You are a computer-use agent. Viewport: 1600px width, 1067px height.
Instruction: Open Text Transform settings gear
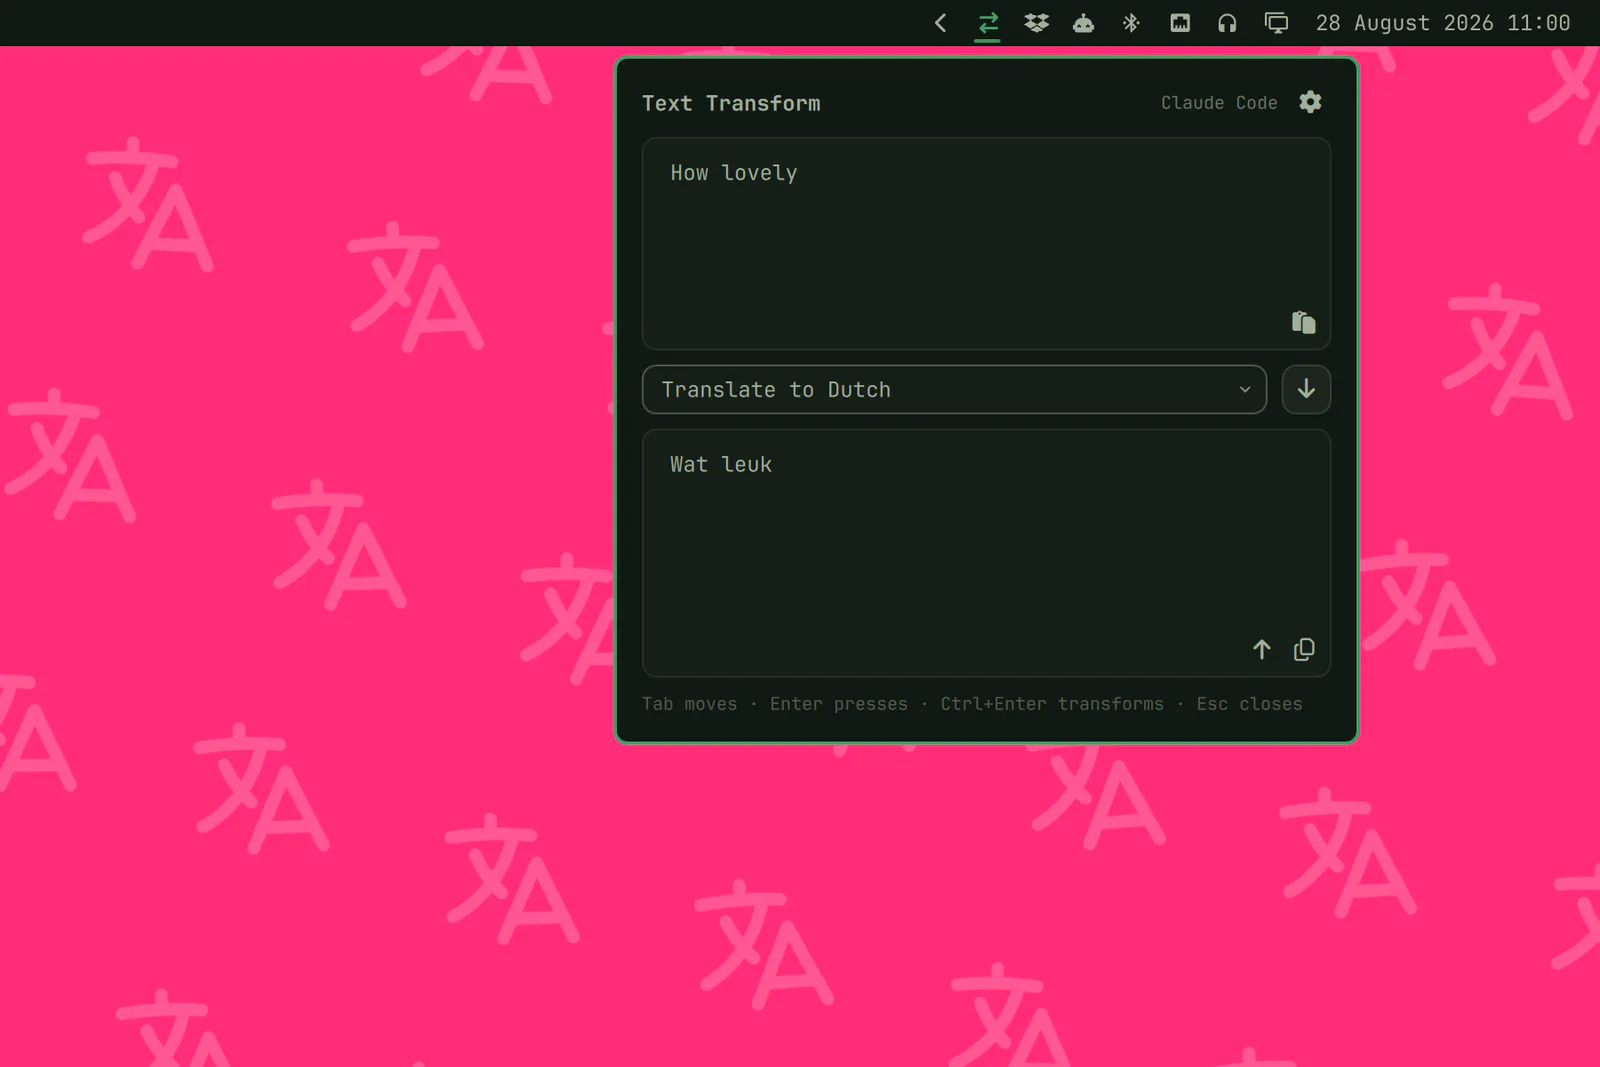tap(1310, 102)
